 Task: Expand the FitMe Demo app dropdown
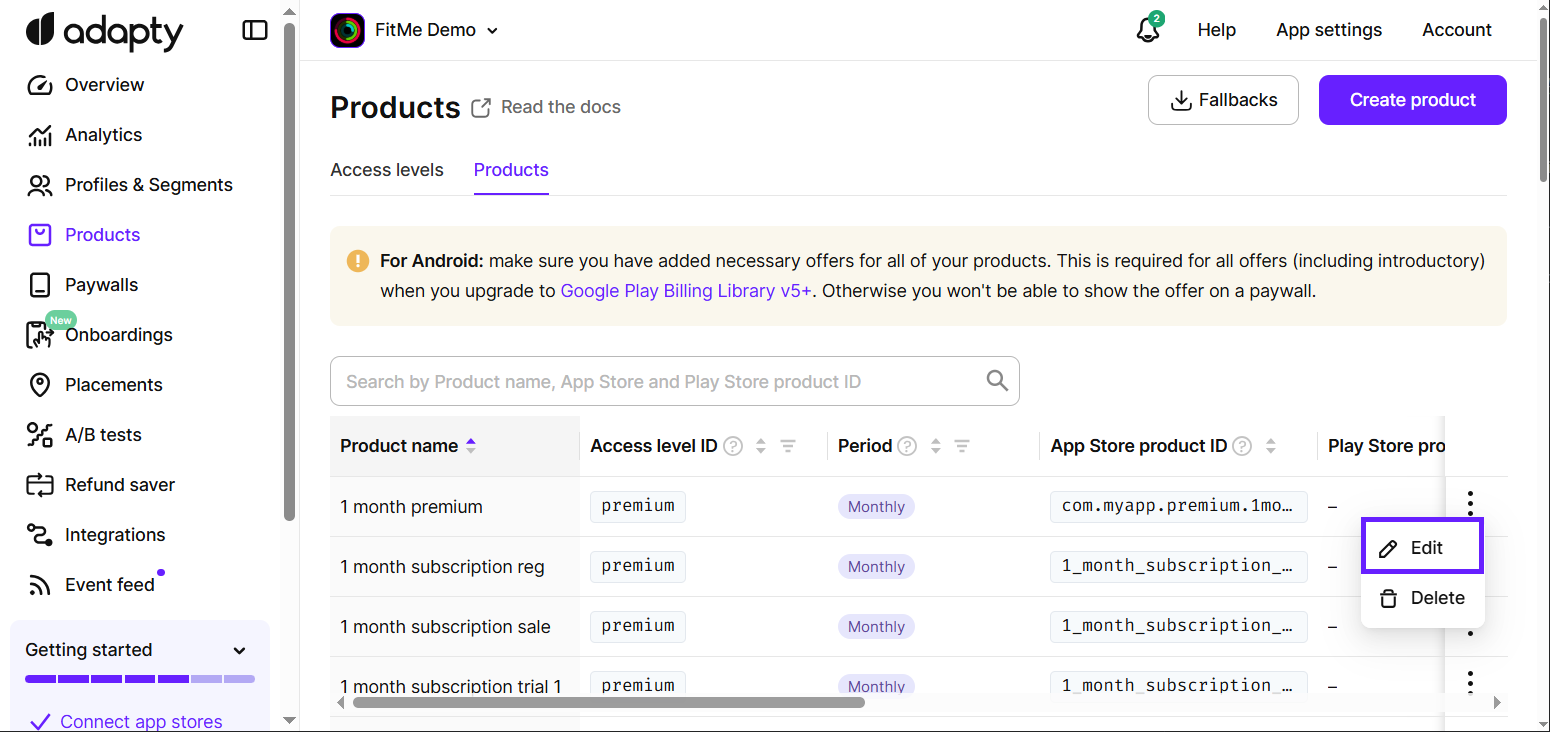tap(491, 31)
